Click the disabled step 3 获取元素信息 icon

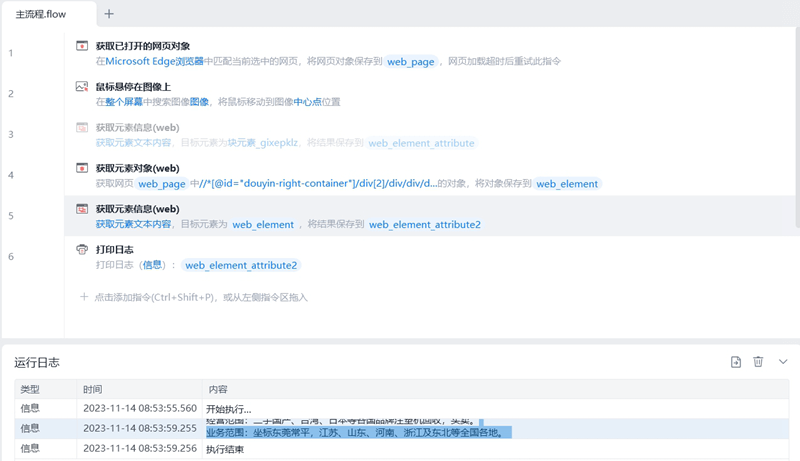pos(82,127)
